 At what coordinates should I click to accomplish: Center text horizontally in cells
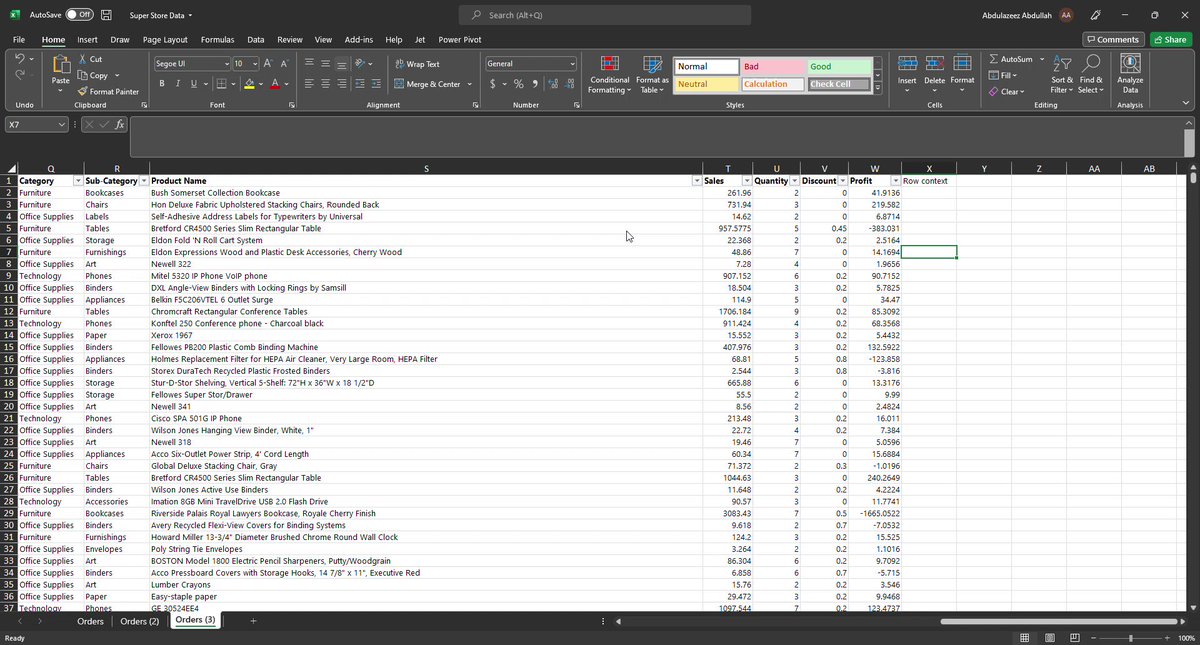pyautogui.click(x=326, y=84)
